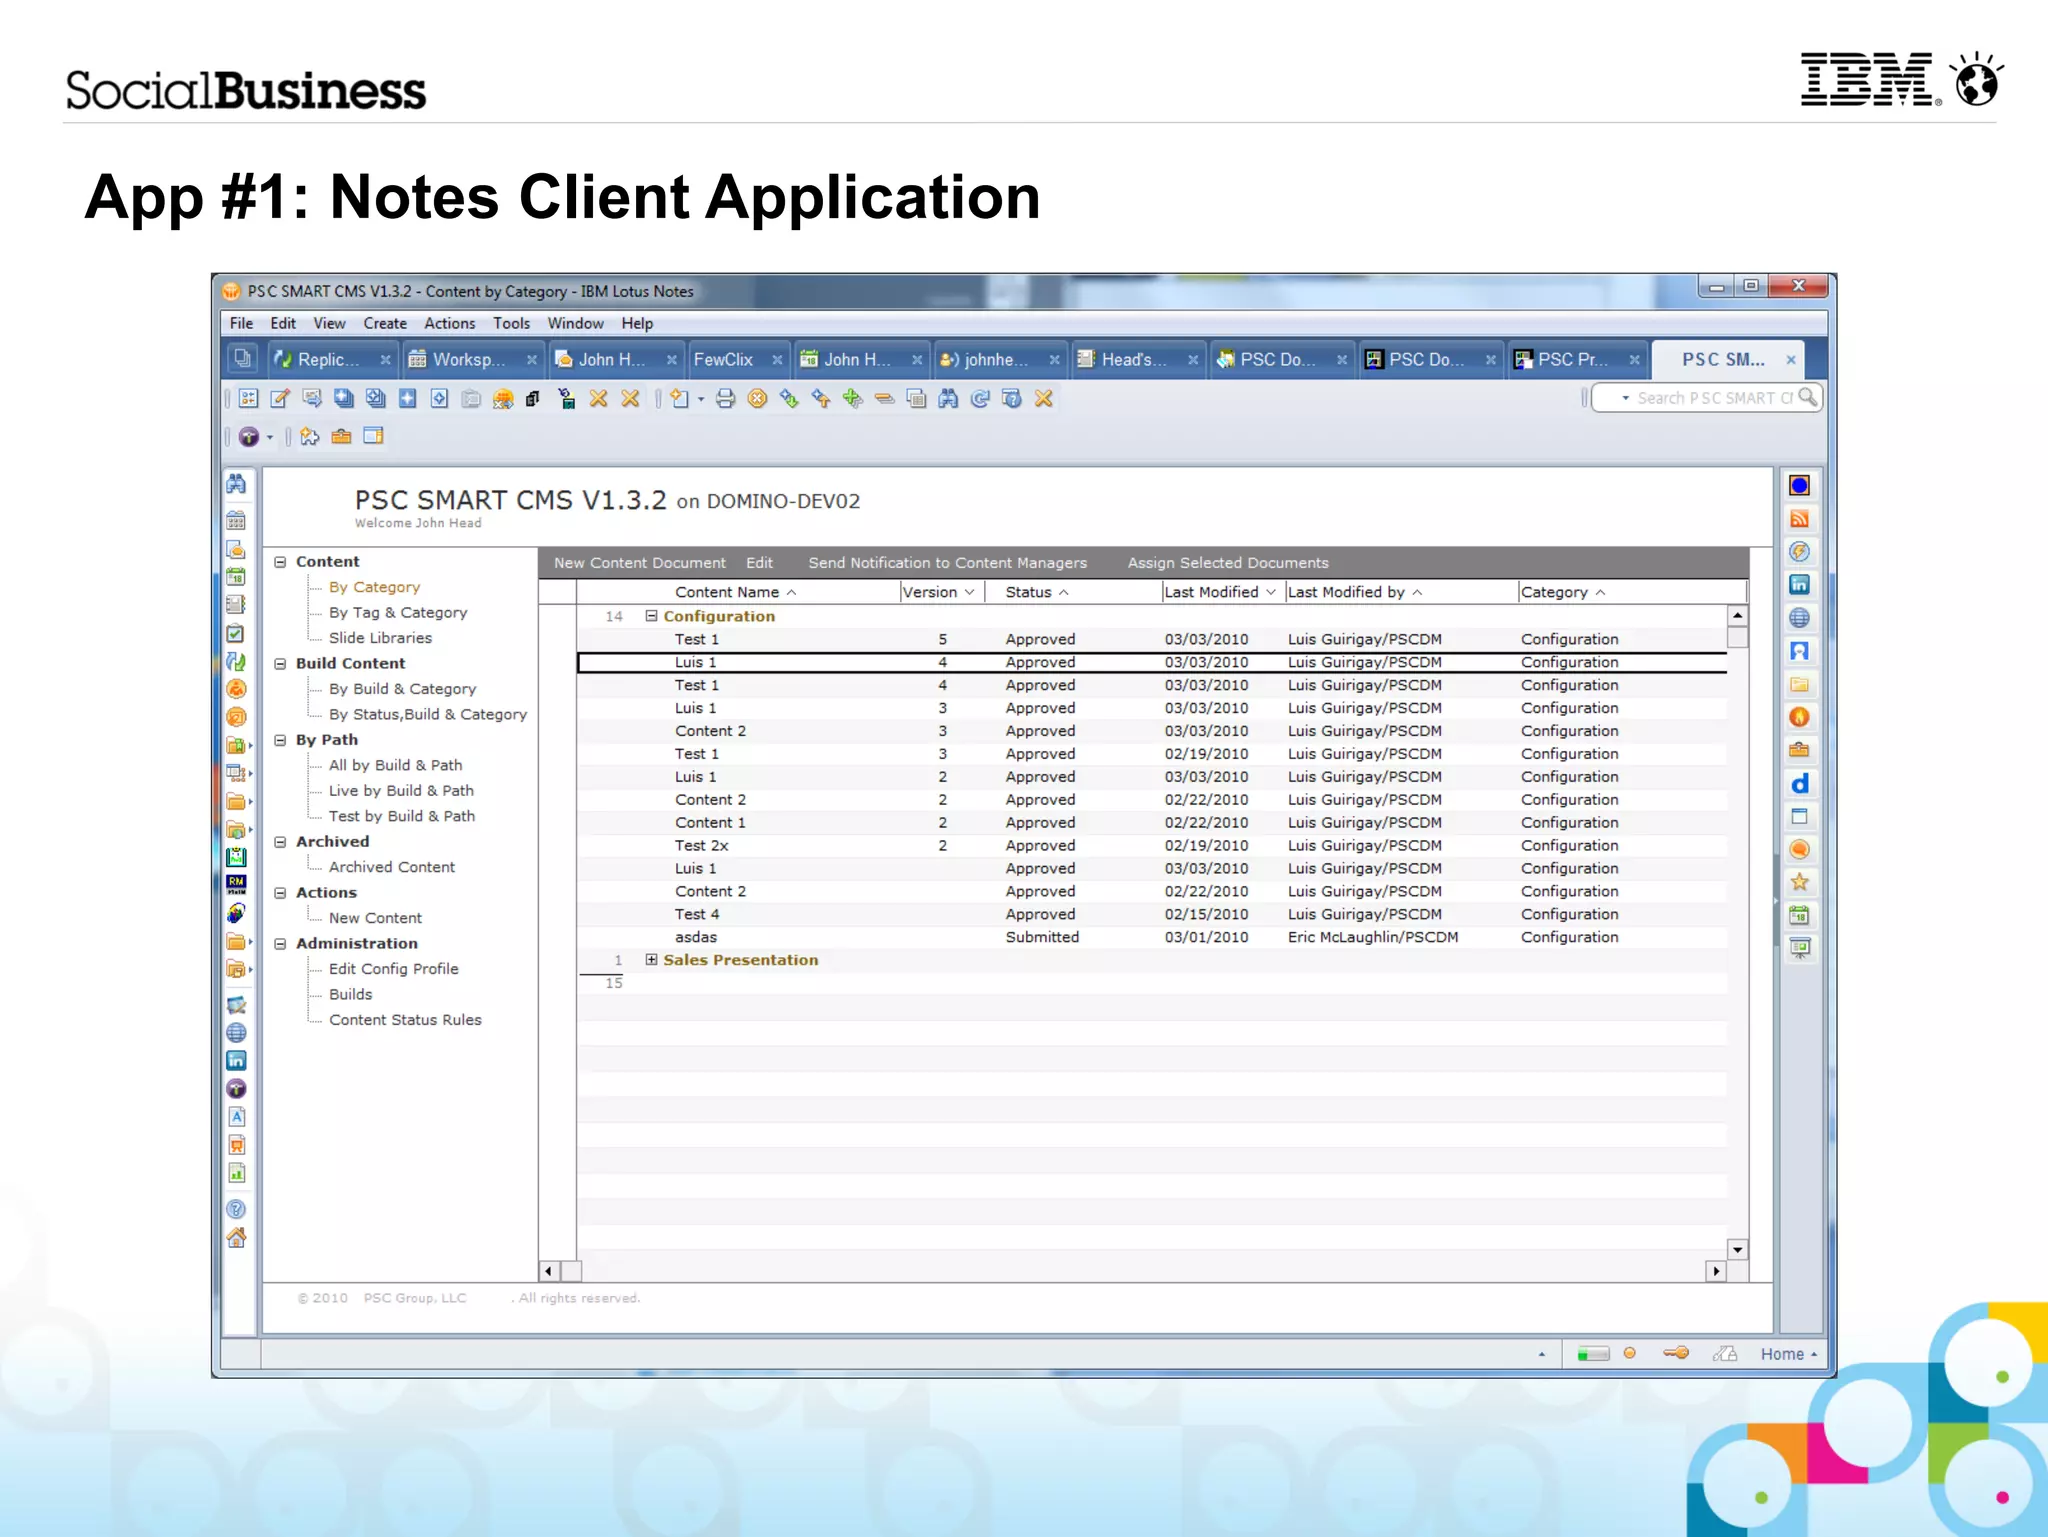This screenshot has width=2048, height=1537.
Task: Open the calendar icon in right sidebar
Action: [x=1799, y=915]
